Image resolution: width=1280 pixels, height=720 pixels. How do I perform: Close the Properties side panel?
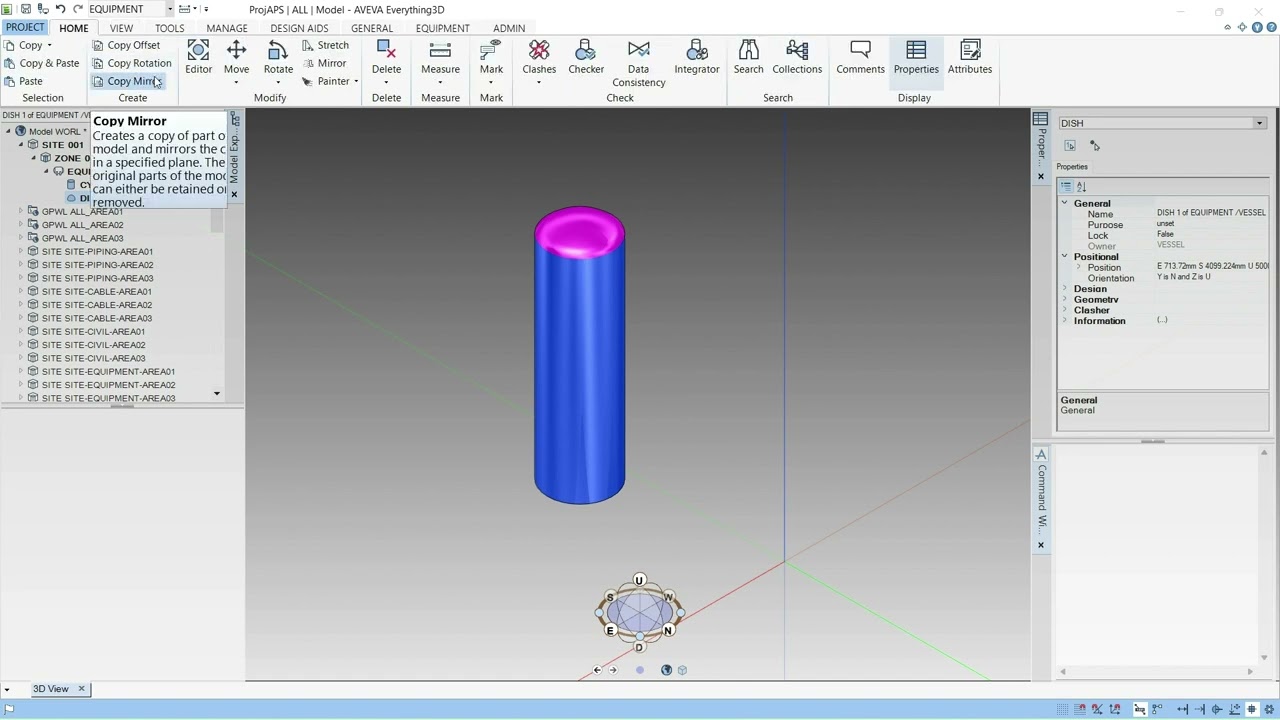pos(1040,177)
